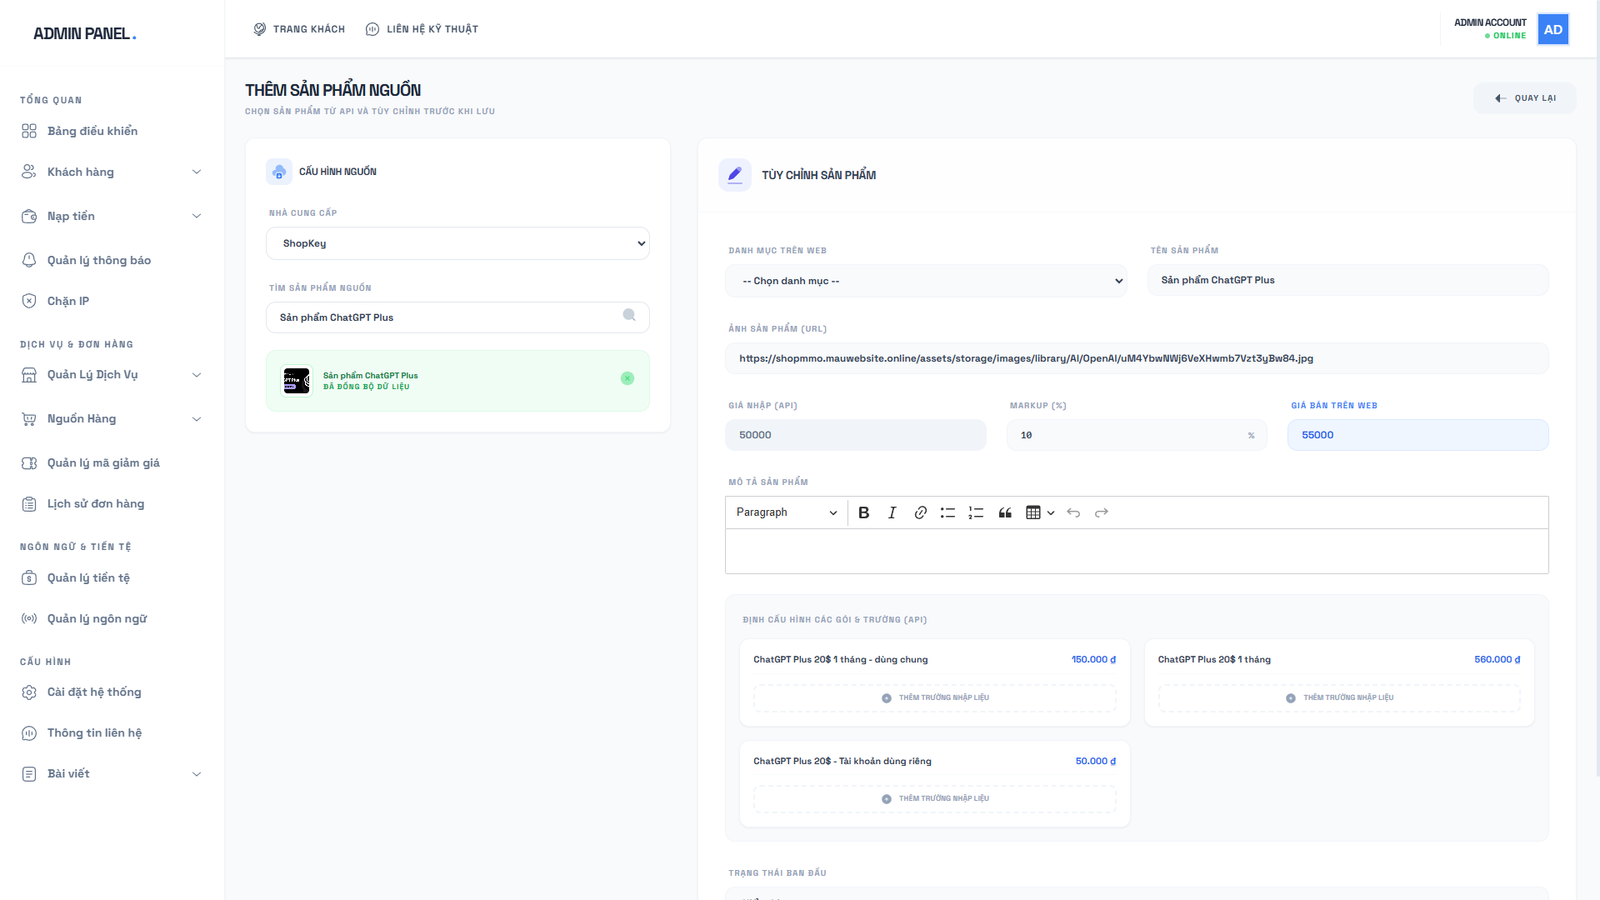
Task: Remove the selected Sản phẩm ChatGPT Plus source
Action: pyautogui.click(x=627, y=378)
